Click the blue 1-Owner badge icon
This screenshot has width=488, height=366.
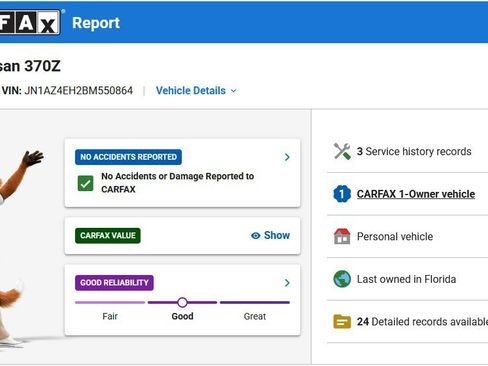[342, 194]
